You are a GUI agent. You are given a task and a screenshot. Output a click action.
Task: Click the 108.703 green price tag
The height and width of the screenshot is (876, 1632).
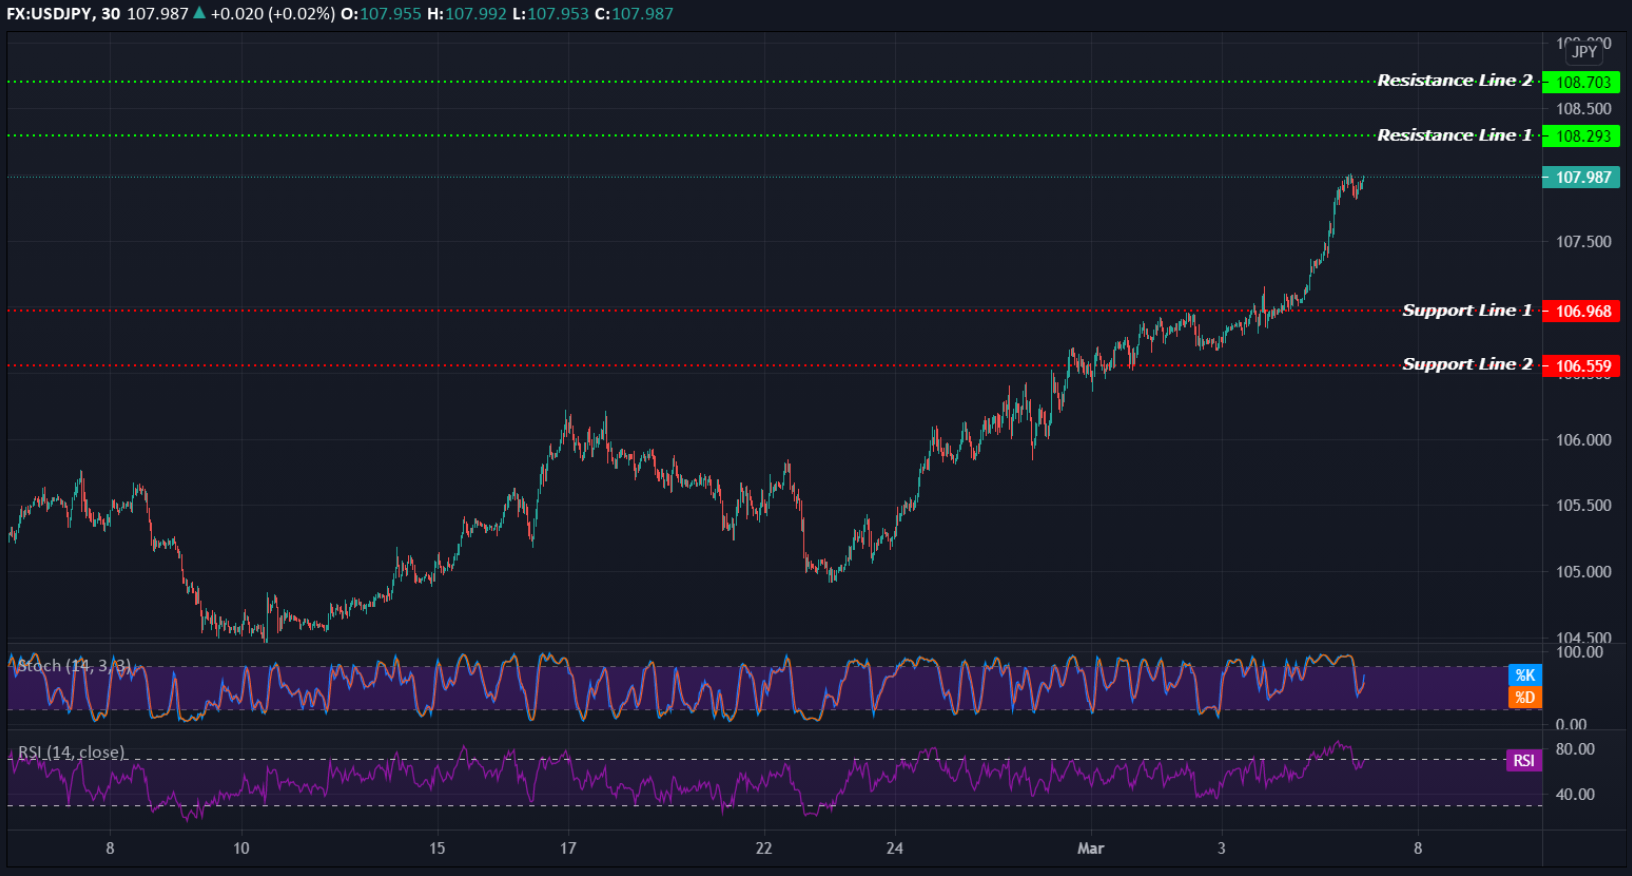click(x=1581, y=82)
